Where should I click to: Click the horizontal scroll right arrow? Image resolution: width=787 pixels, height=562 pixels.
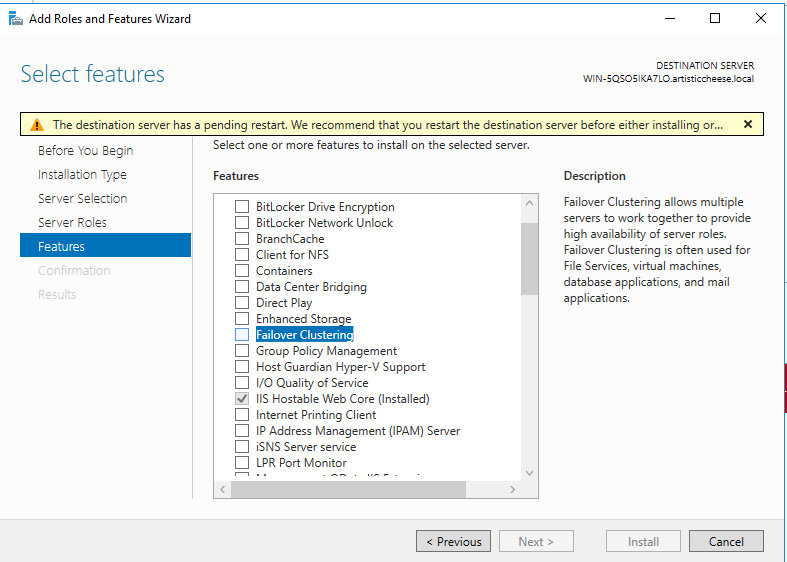[512, 490]
